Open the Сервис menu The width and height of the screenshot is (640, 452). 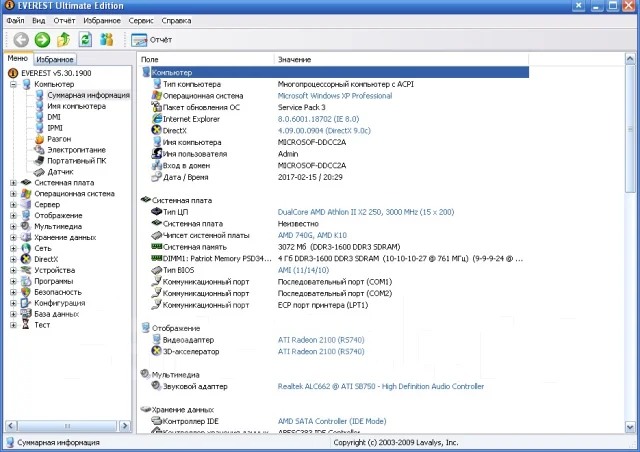(141, 20)
